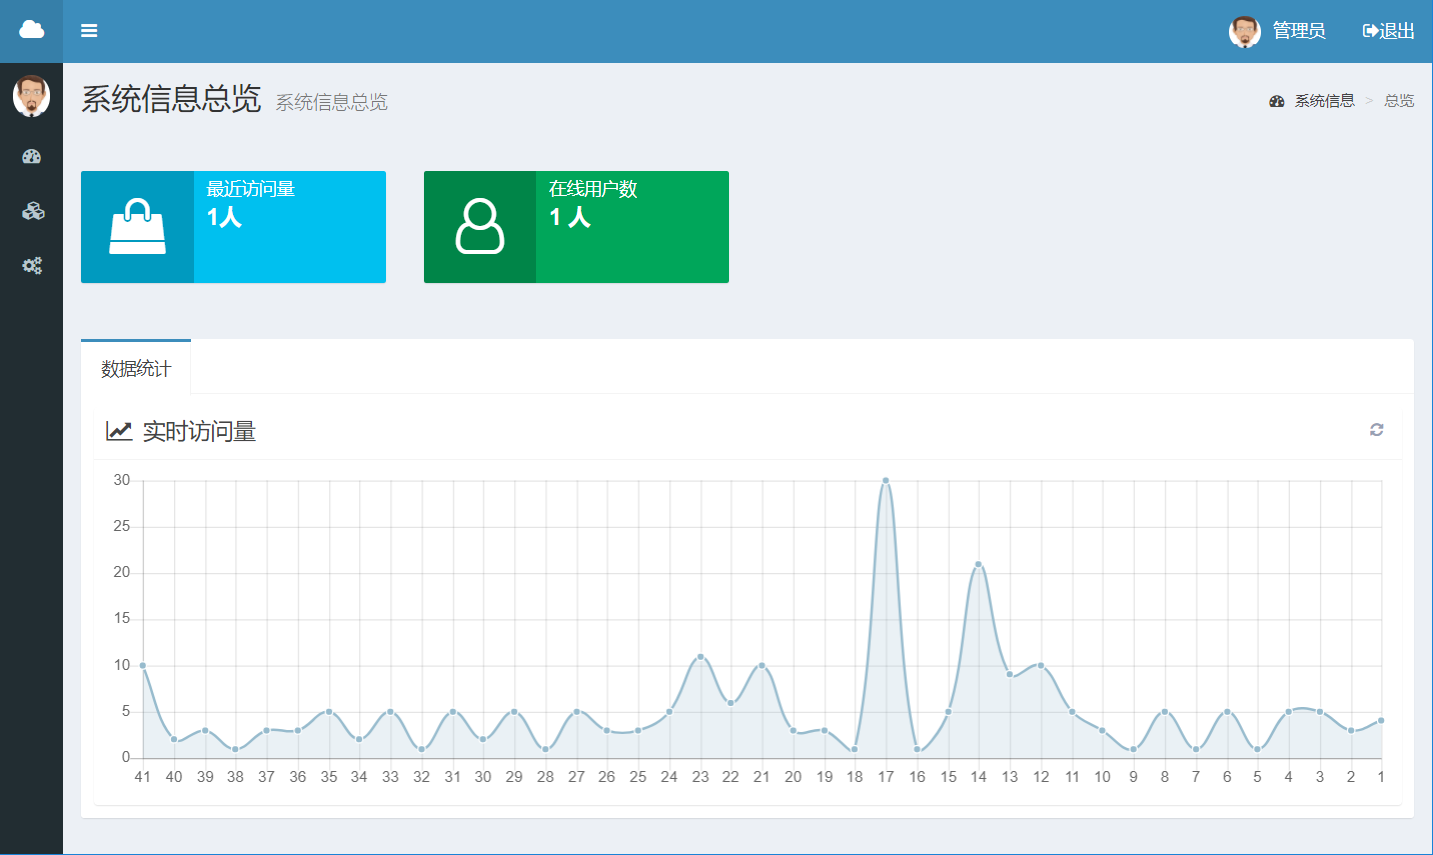Click the data point at x-axis 8
The height and width of the screenshot is (855, 1433).
pos(1165,712)
